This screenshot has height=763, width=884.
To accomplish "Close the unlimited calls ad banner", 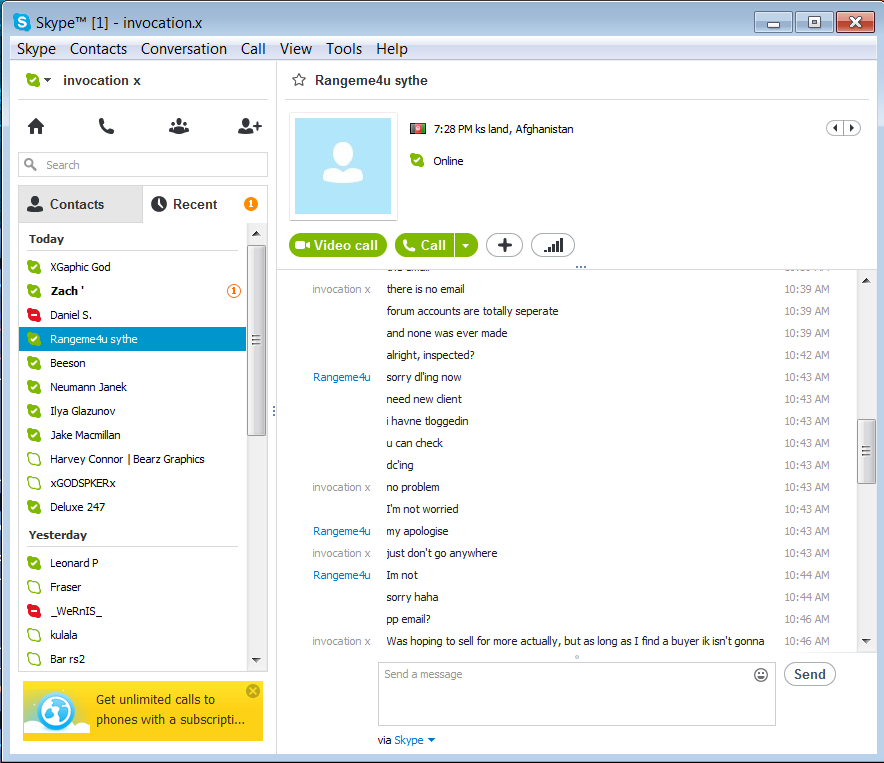I will click(x=253, y=691).
